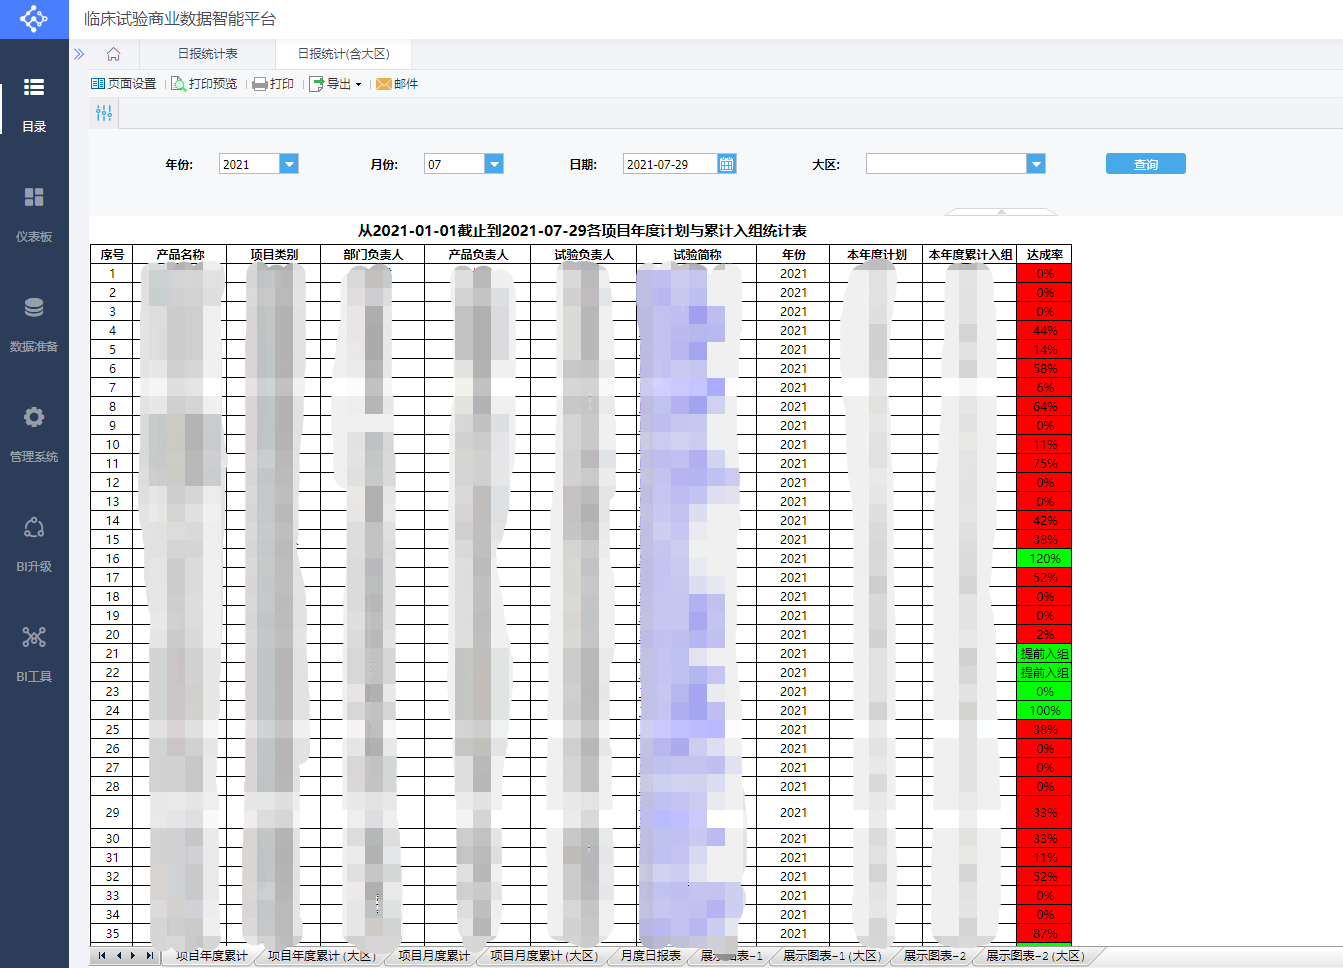The width and height of the screenshot is (1343, 968).
Task: Open the 导出 export dropdown
Action: coord(336,84)
